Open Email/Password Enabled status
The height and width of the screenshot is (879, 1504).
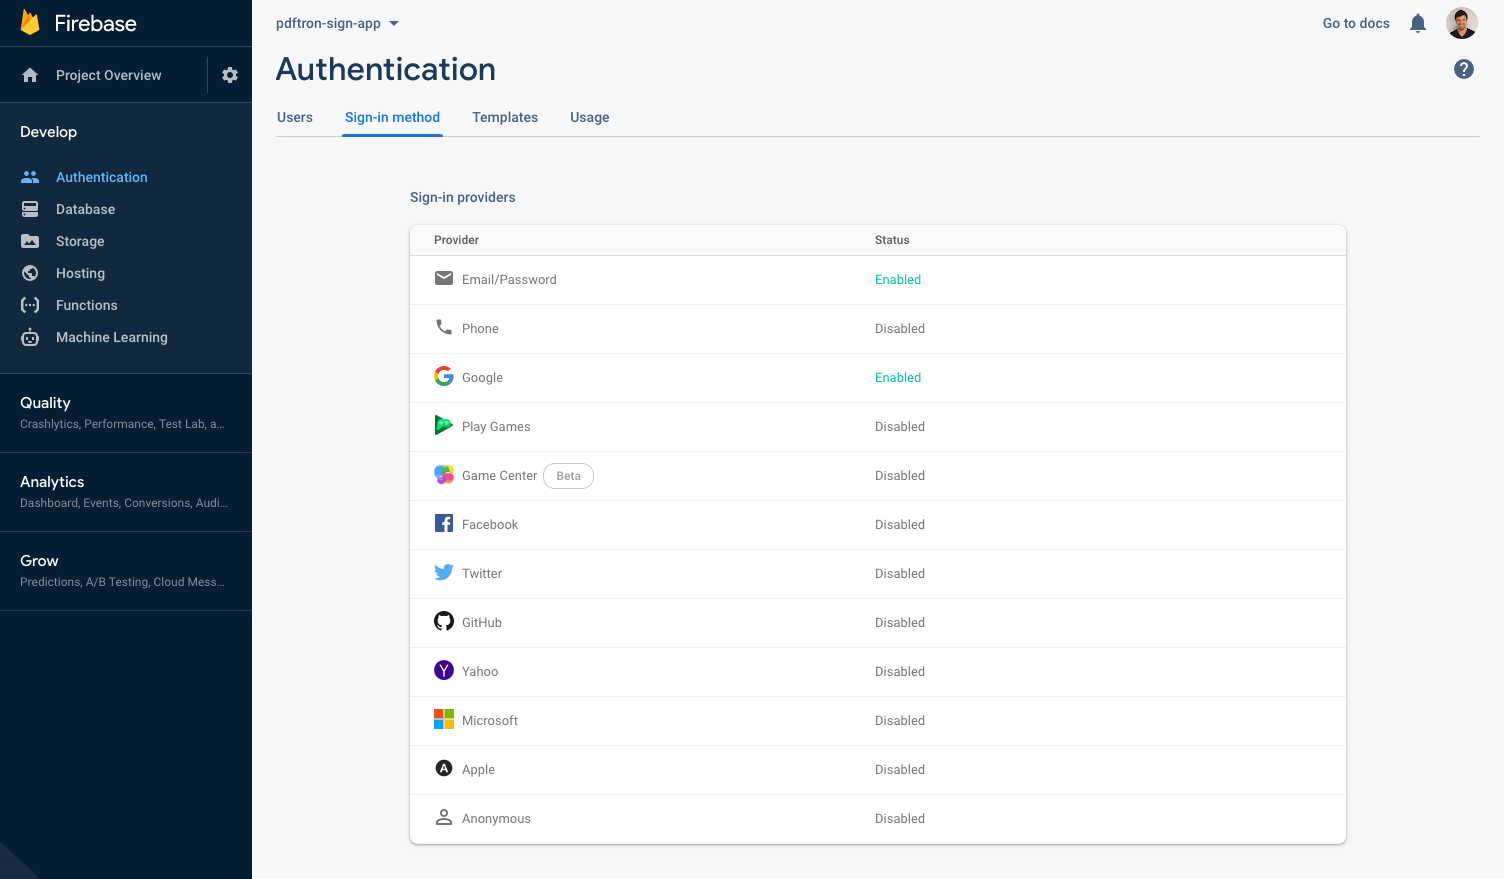(x=898, y=280)
